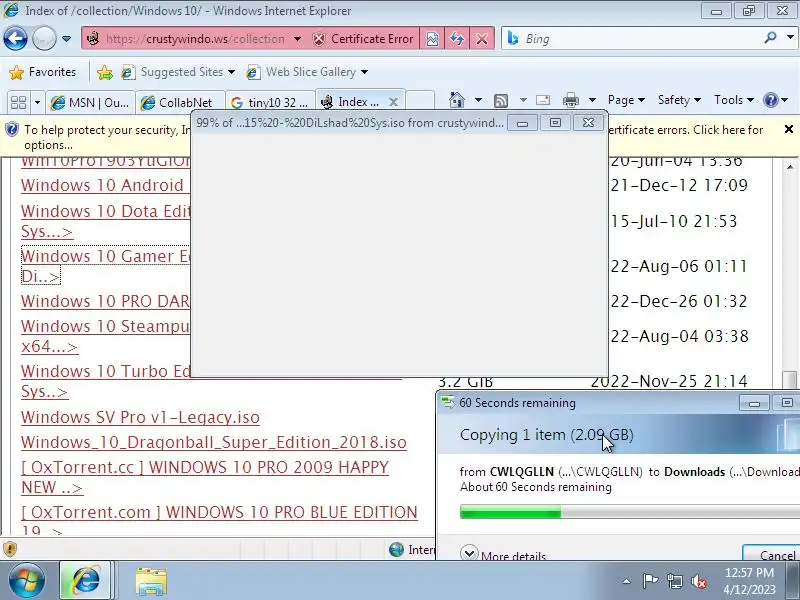Open the tab list dropdown arrow
This screenshot has width=800, height=600.
pyautogui.click(x=37, y=102)
